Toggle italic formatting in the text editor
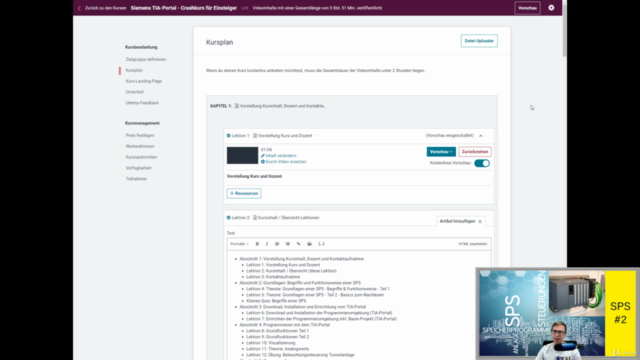This screenshot has width=640, height=360. point(267,244)
